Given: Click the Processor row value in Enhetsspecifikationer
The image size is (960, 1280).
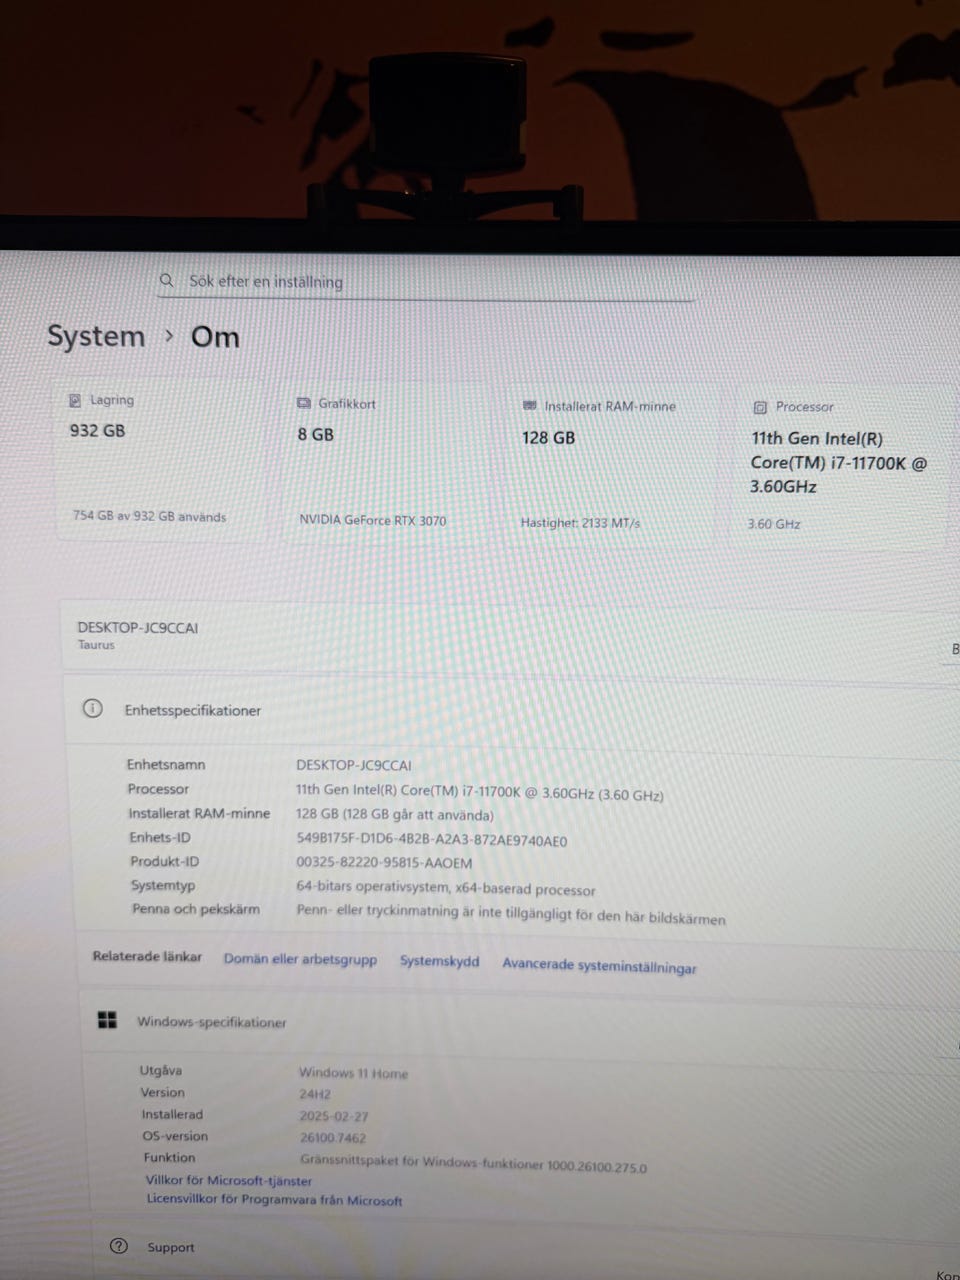Looking at the screenshot, I should pyautogui.click(x=480, y=793).
